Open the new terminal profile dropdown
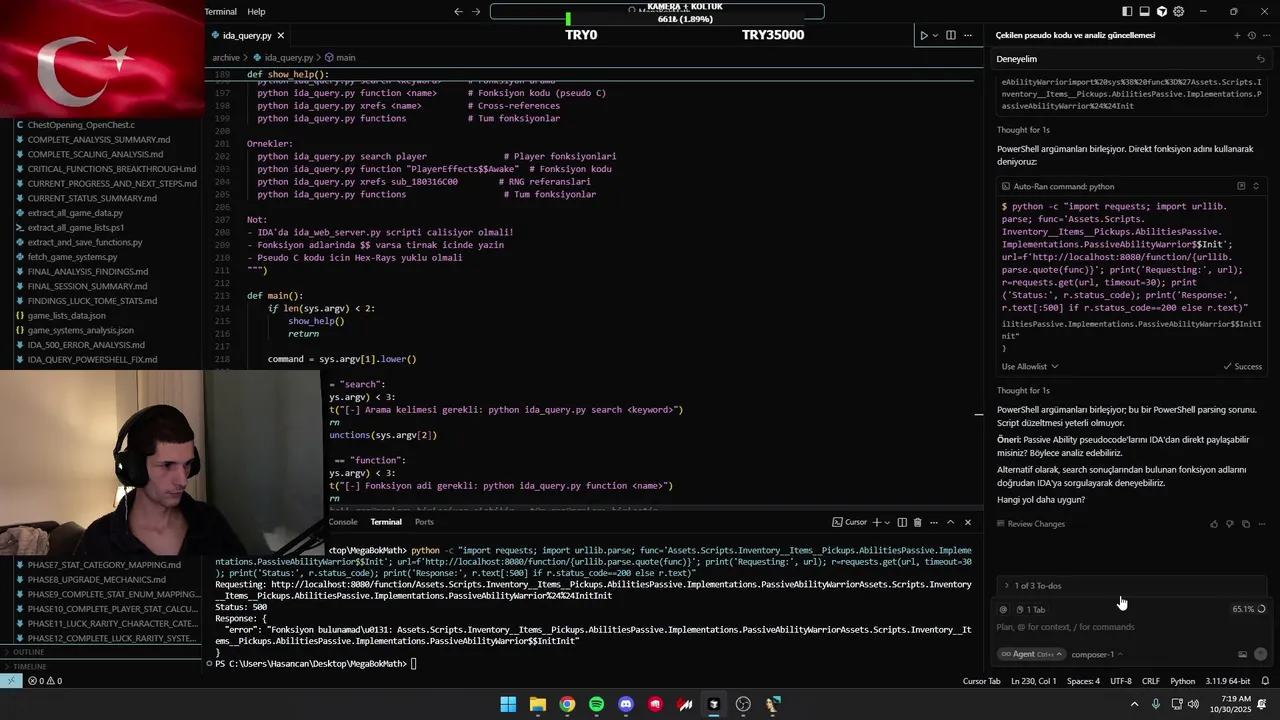 pos(888,522)
